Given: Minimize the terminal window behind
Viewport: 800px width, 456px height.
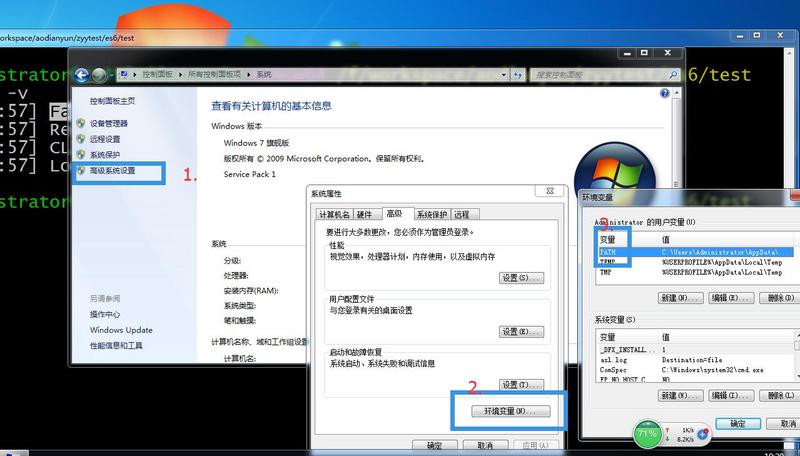Looking at the screenshot, I should click(x=740, y=36).
